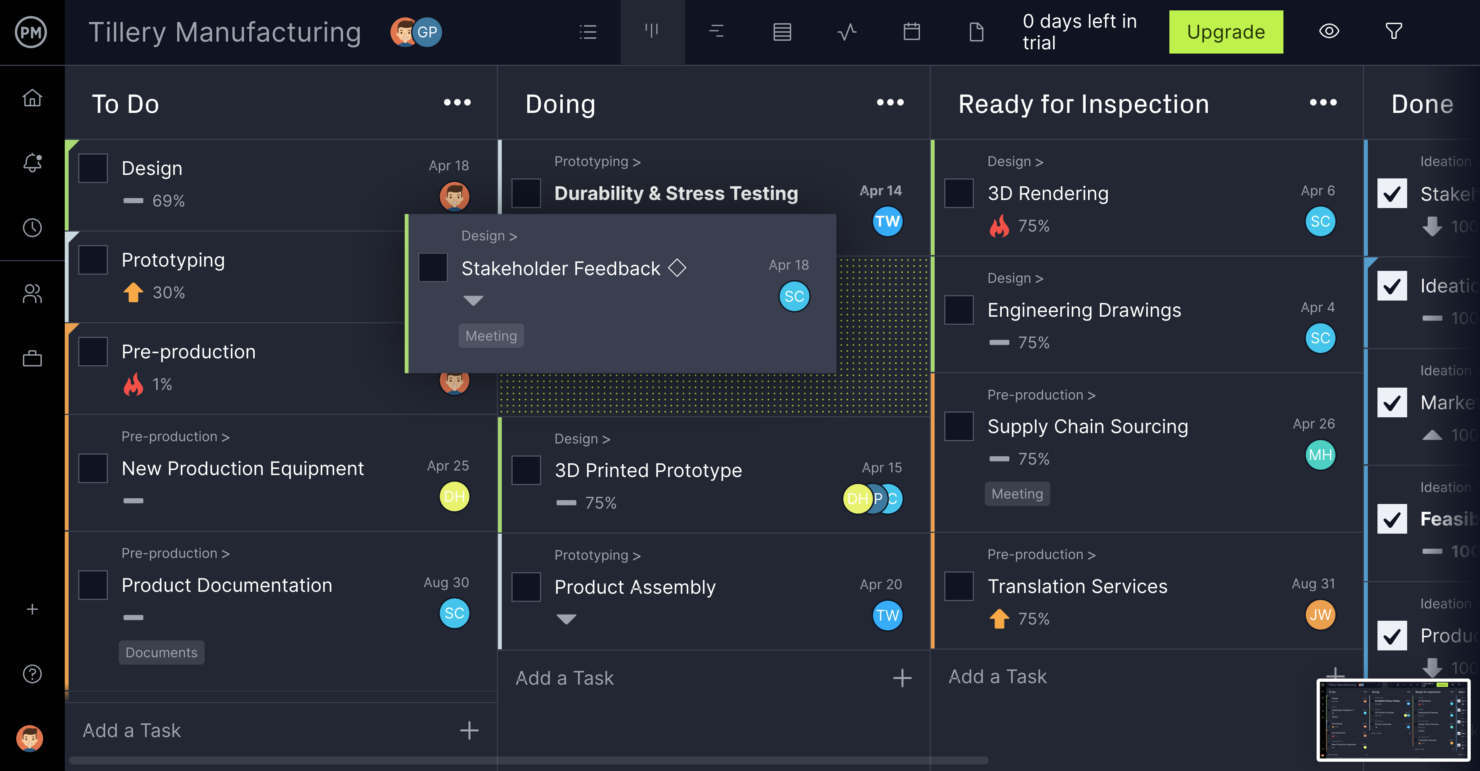Open Stakeholder Feedback priority dropdown arrow
Screen dimensions: 1480x771
473,301
